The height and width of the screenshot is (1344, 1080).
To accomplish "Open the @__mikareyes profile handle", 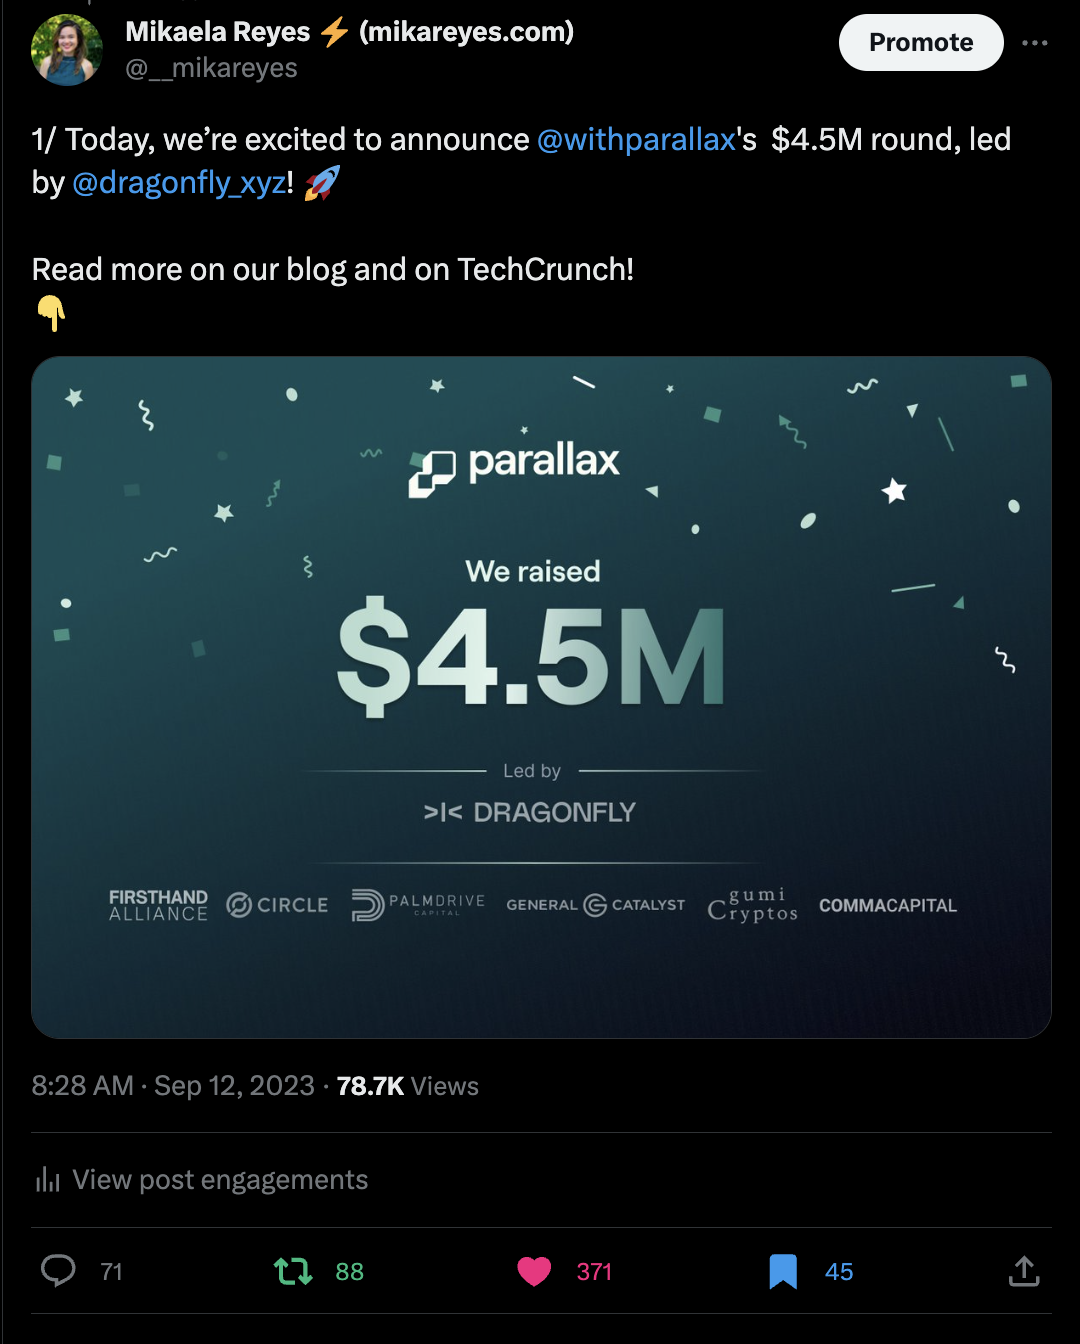I will tap(211, 67).
